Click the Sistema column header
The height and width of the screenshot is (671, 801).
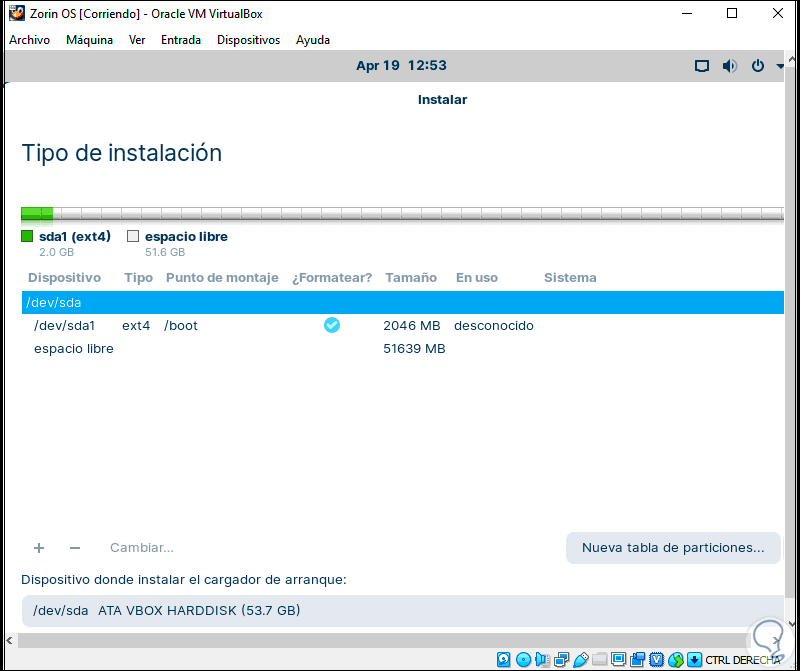[570, 277]
